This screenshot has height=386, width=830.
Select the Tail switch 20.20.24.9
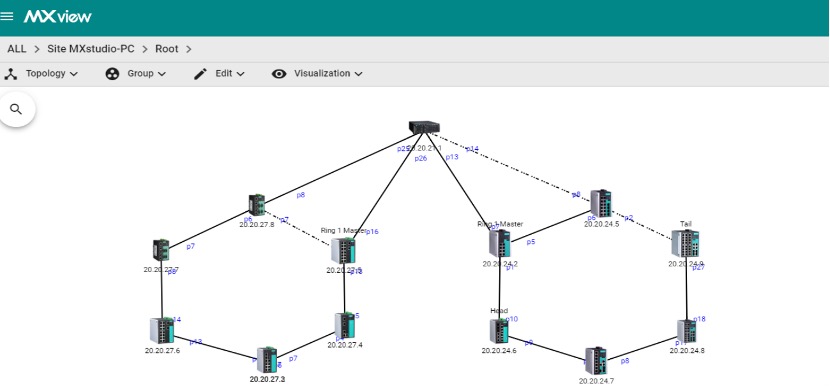tap(685, 244)
